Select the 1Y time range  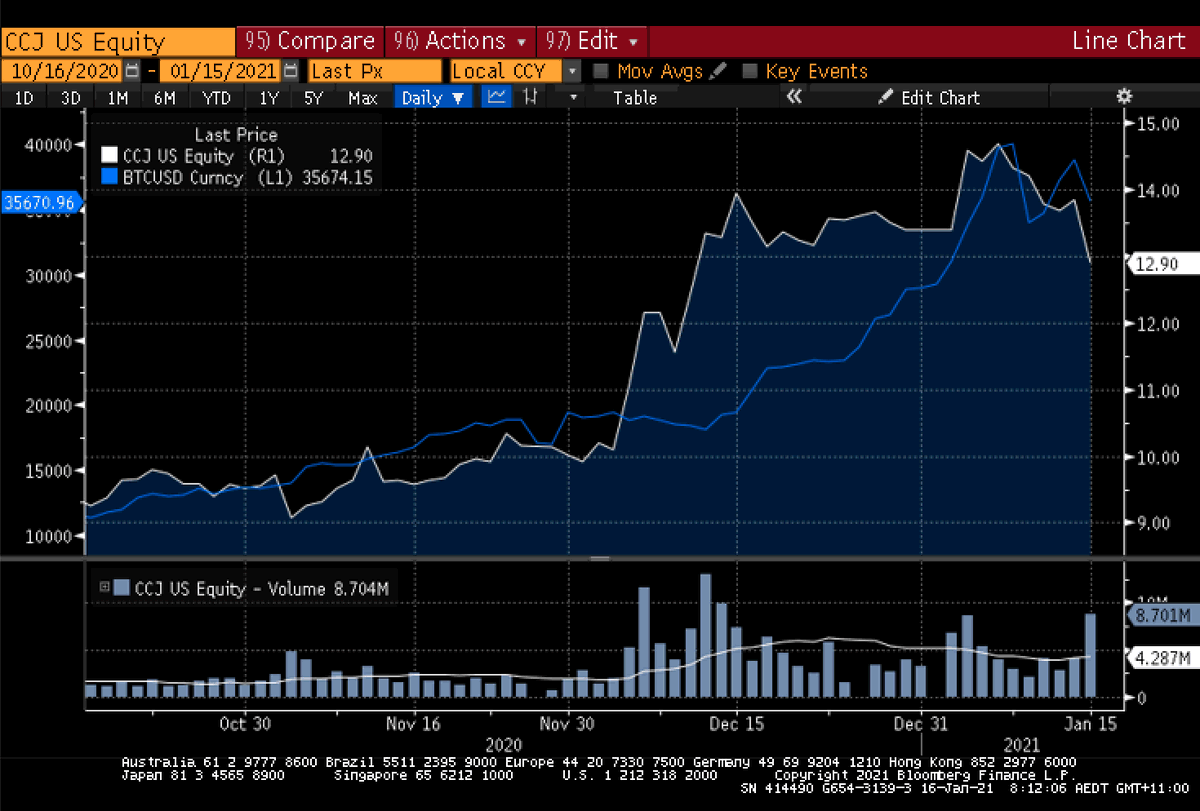click(268, 97)
